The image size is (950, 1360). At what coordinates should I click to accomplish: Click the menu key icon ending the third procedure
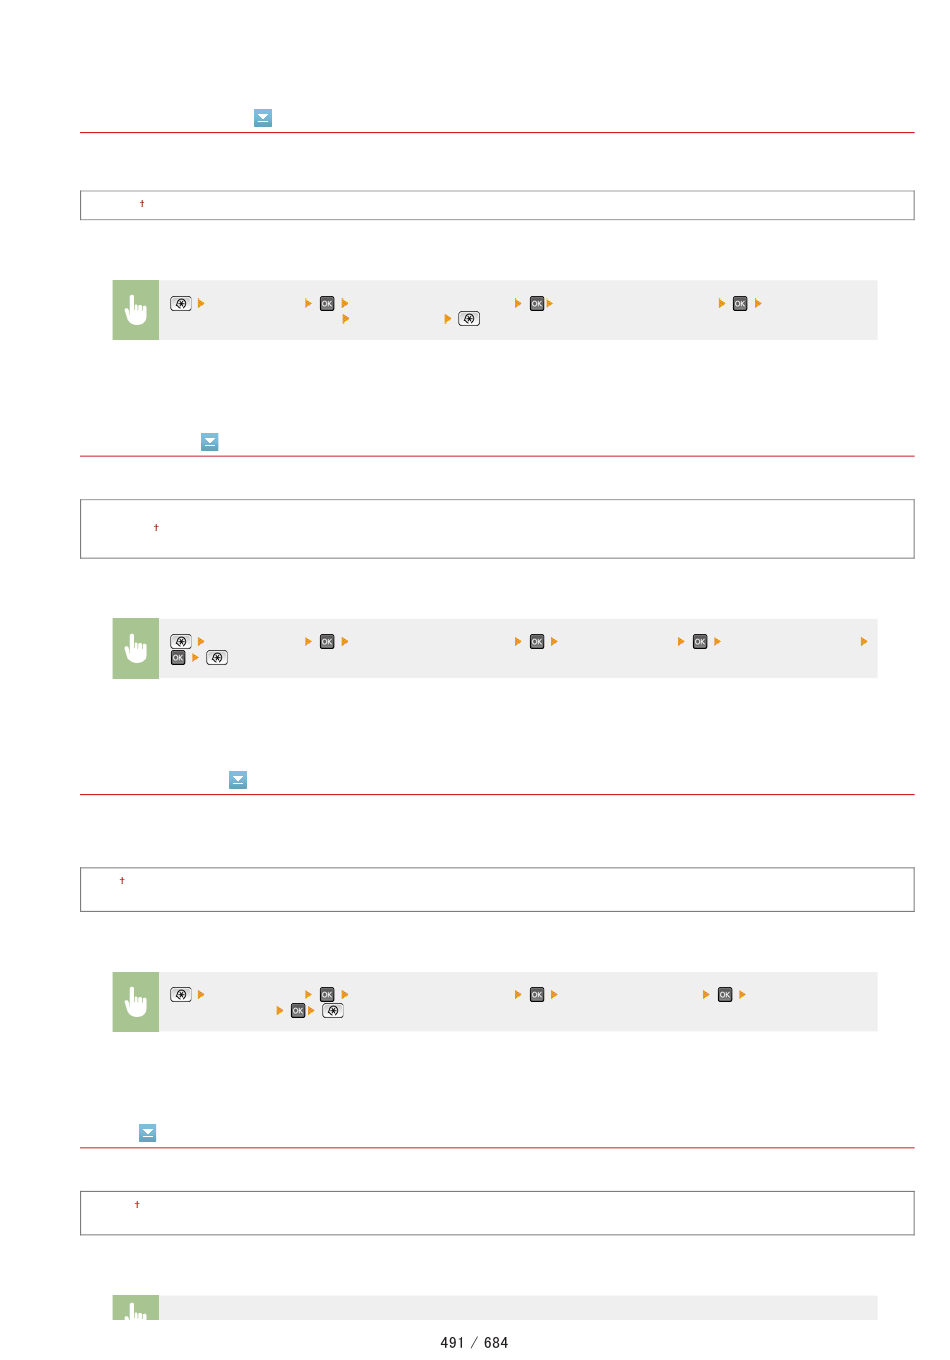pyautogui.click(x=333, y=1011)
